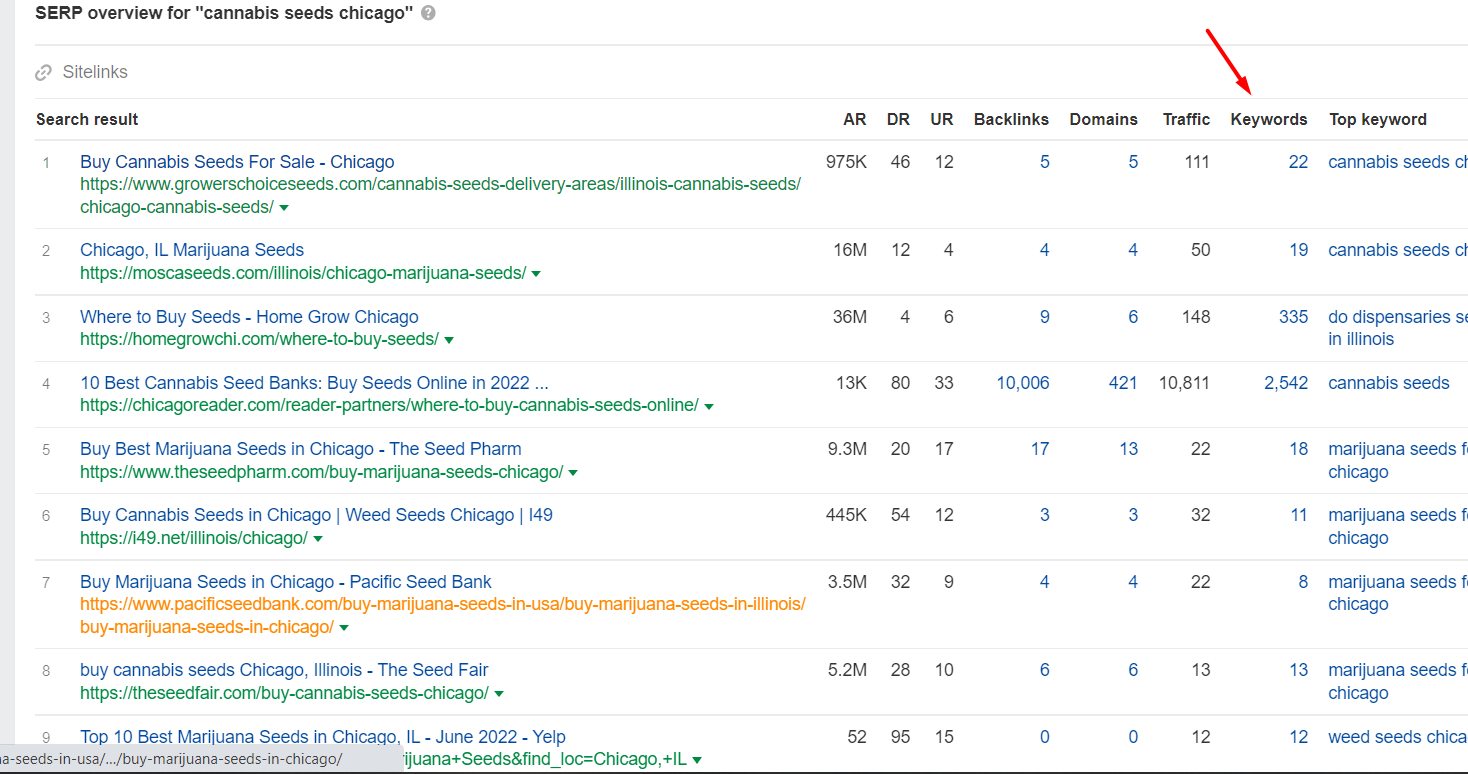This screenshot has width=1468, height=774.
Task: Open 'Buy Best Marijuana Seeds in Chicago' title
Action: [300, 449]
